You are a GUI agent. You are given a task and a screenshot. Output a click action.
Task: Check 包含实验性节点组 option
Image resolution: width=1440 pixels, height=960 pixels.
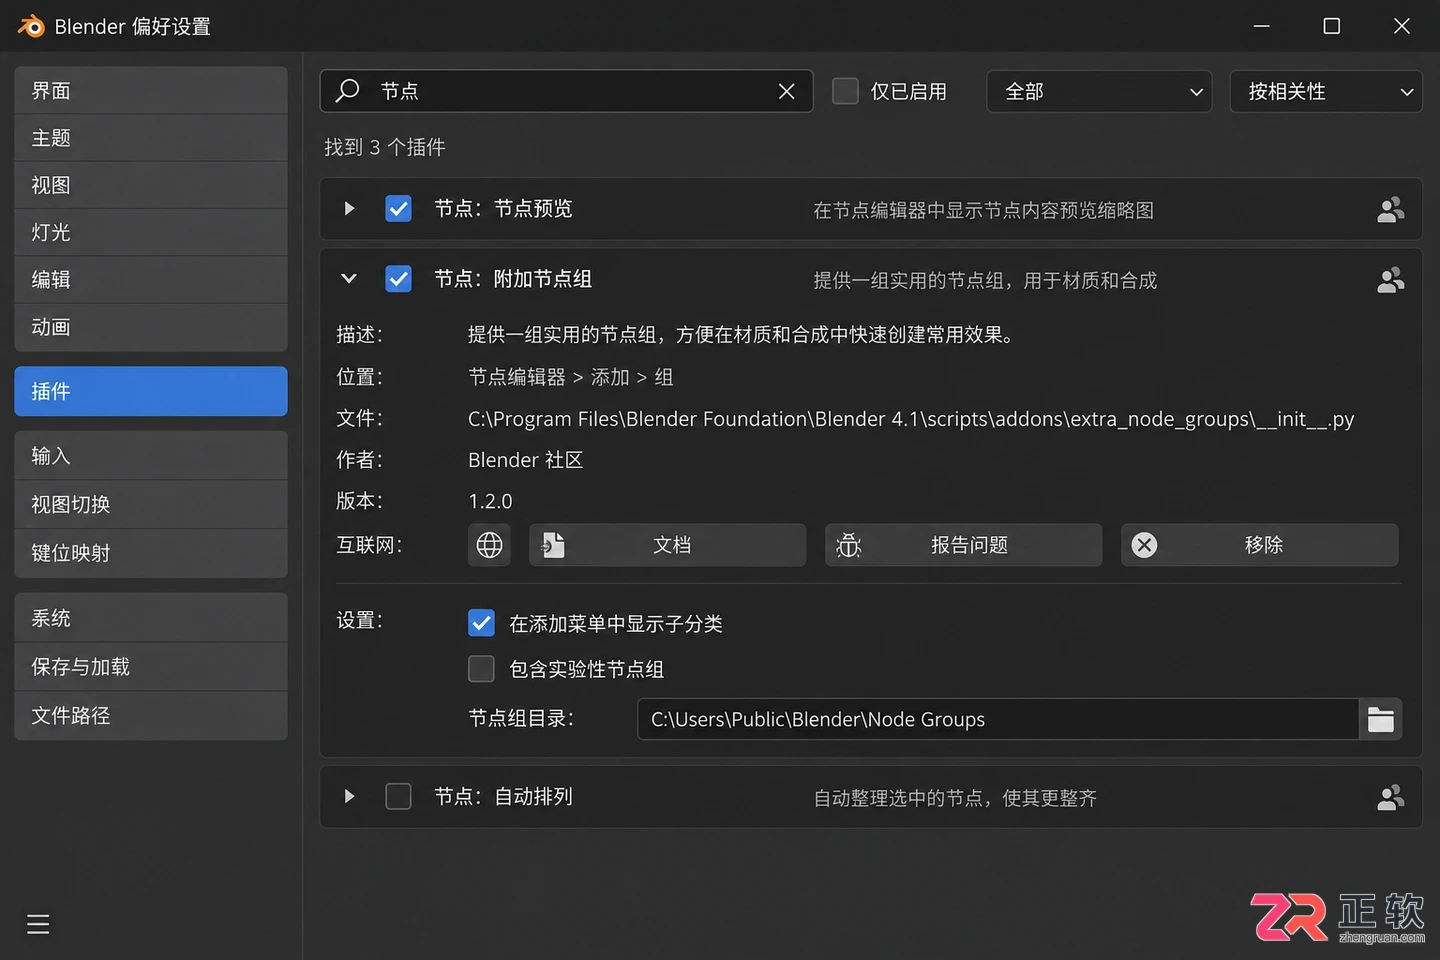tap(481, 668)
